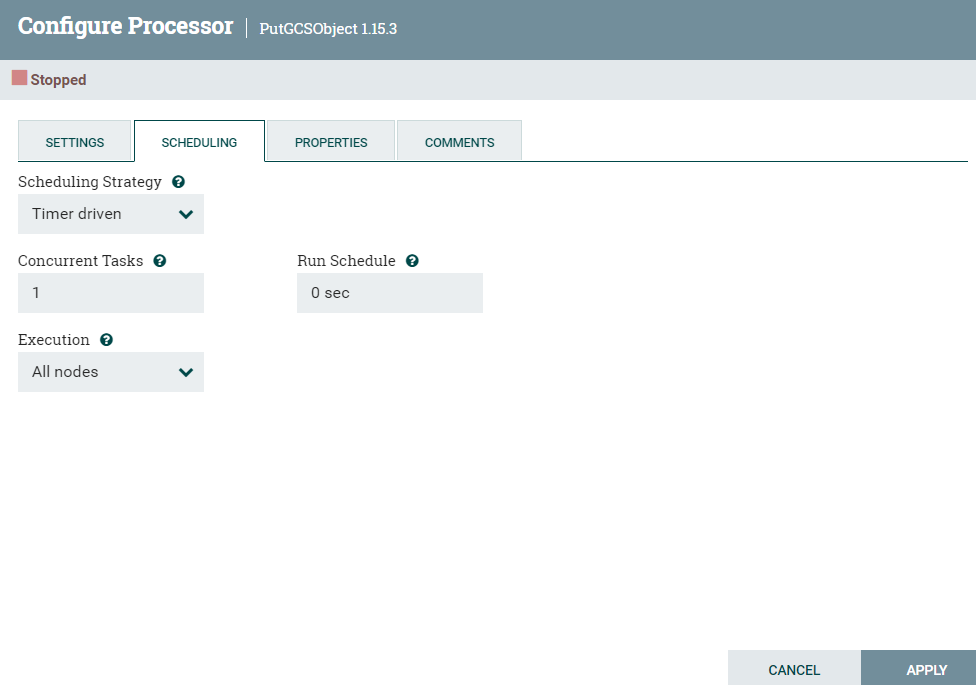Click the Concurrent Tasks label
The image size is (976, 685).
point(80,261)
